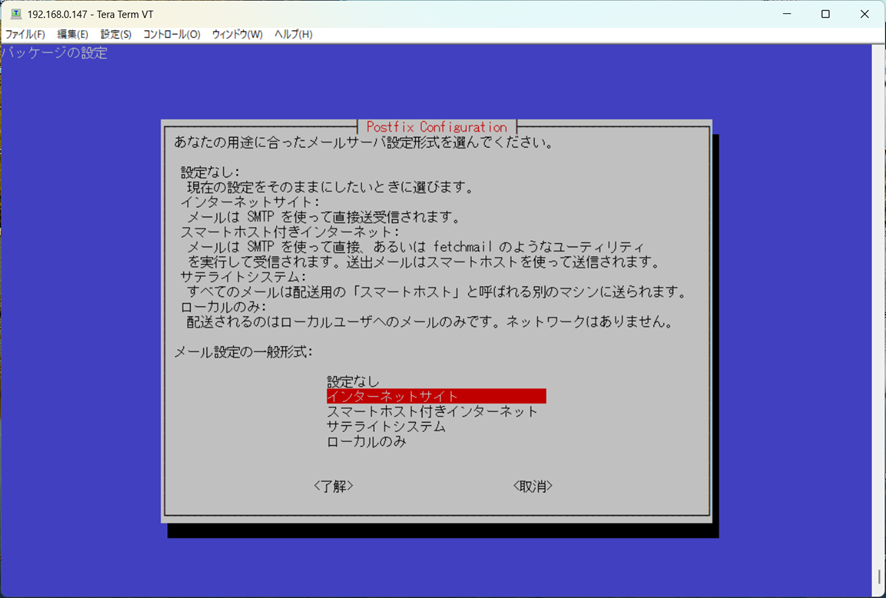Click the スマートホスト付きインターネット: description heading
This screenshot has height=598, width=886.
pyautogui.click(x=290, y=232)
